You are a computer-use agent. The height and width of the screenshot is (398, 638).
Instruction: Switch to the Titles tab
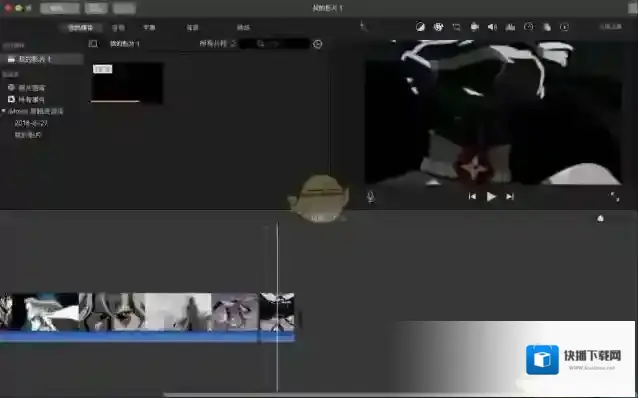click(x=149, y=28)
